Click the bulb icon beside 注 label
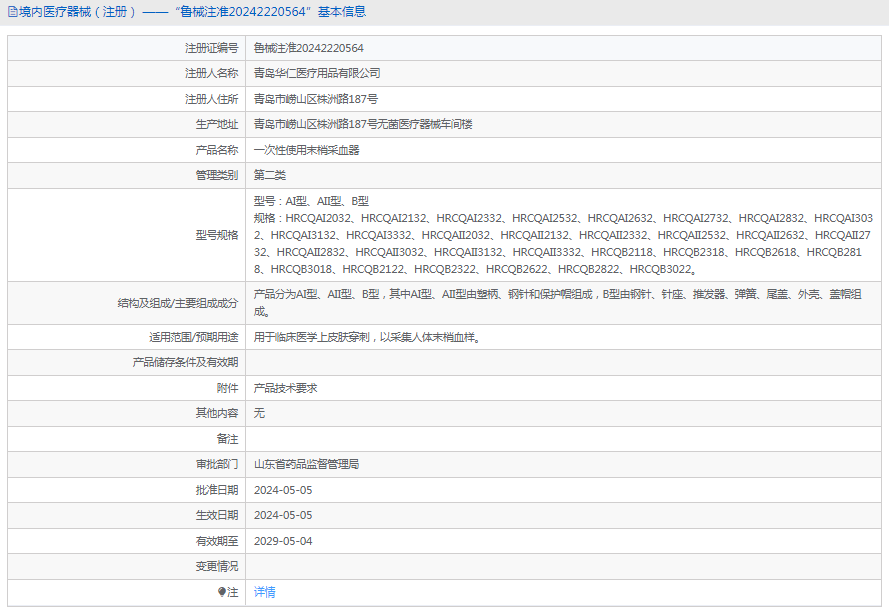This screenshot has height=611, width=889. coord(222,592)
